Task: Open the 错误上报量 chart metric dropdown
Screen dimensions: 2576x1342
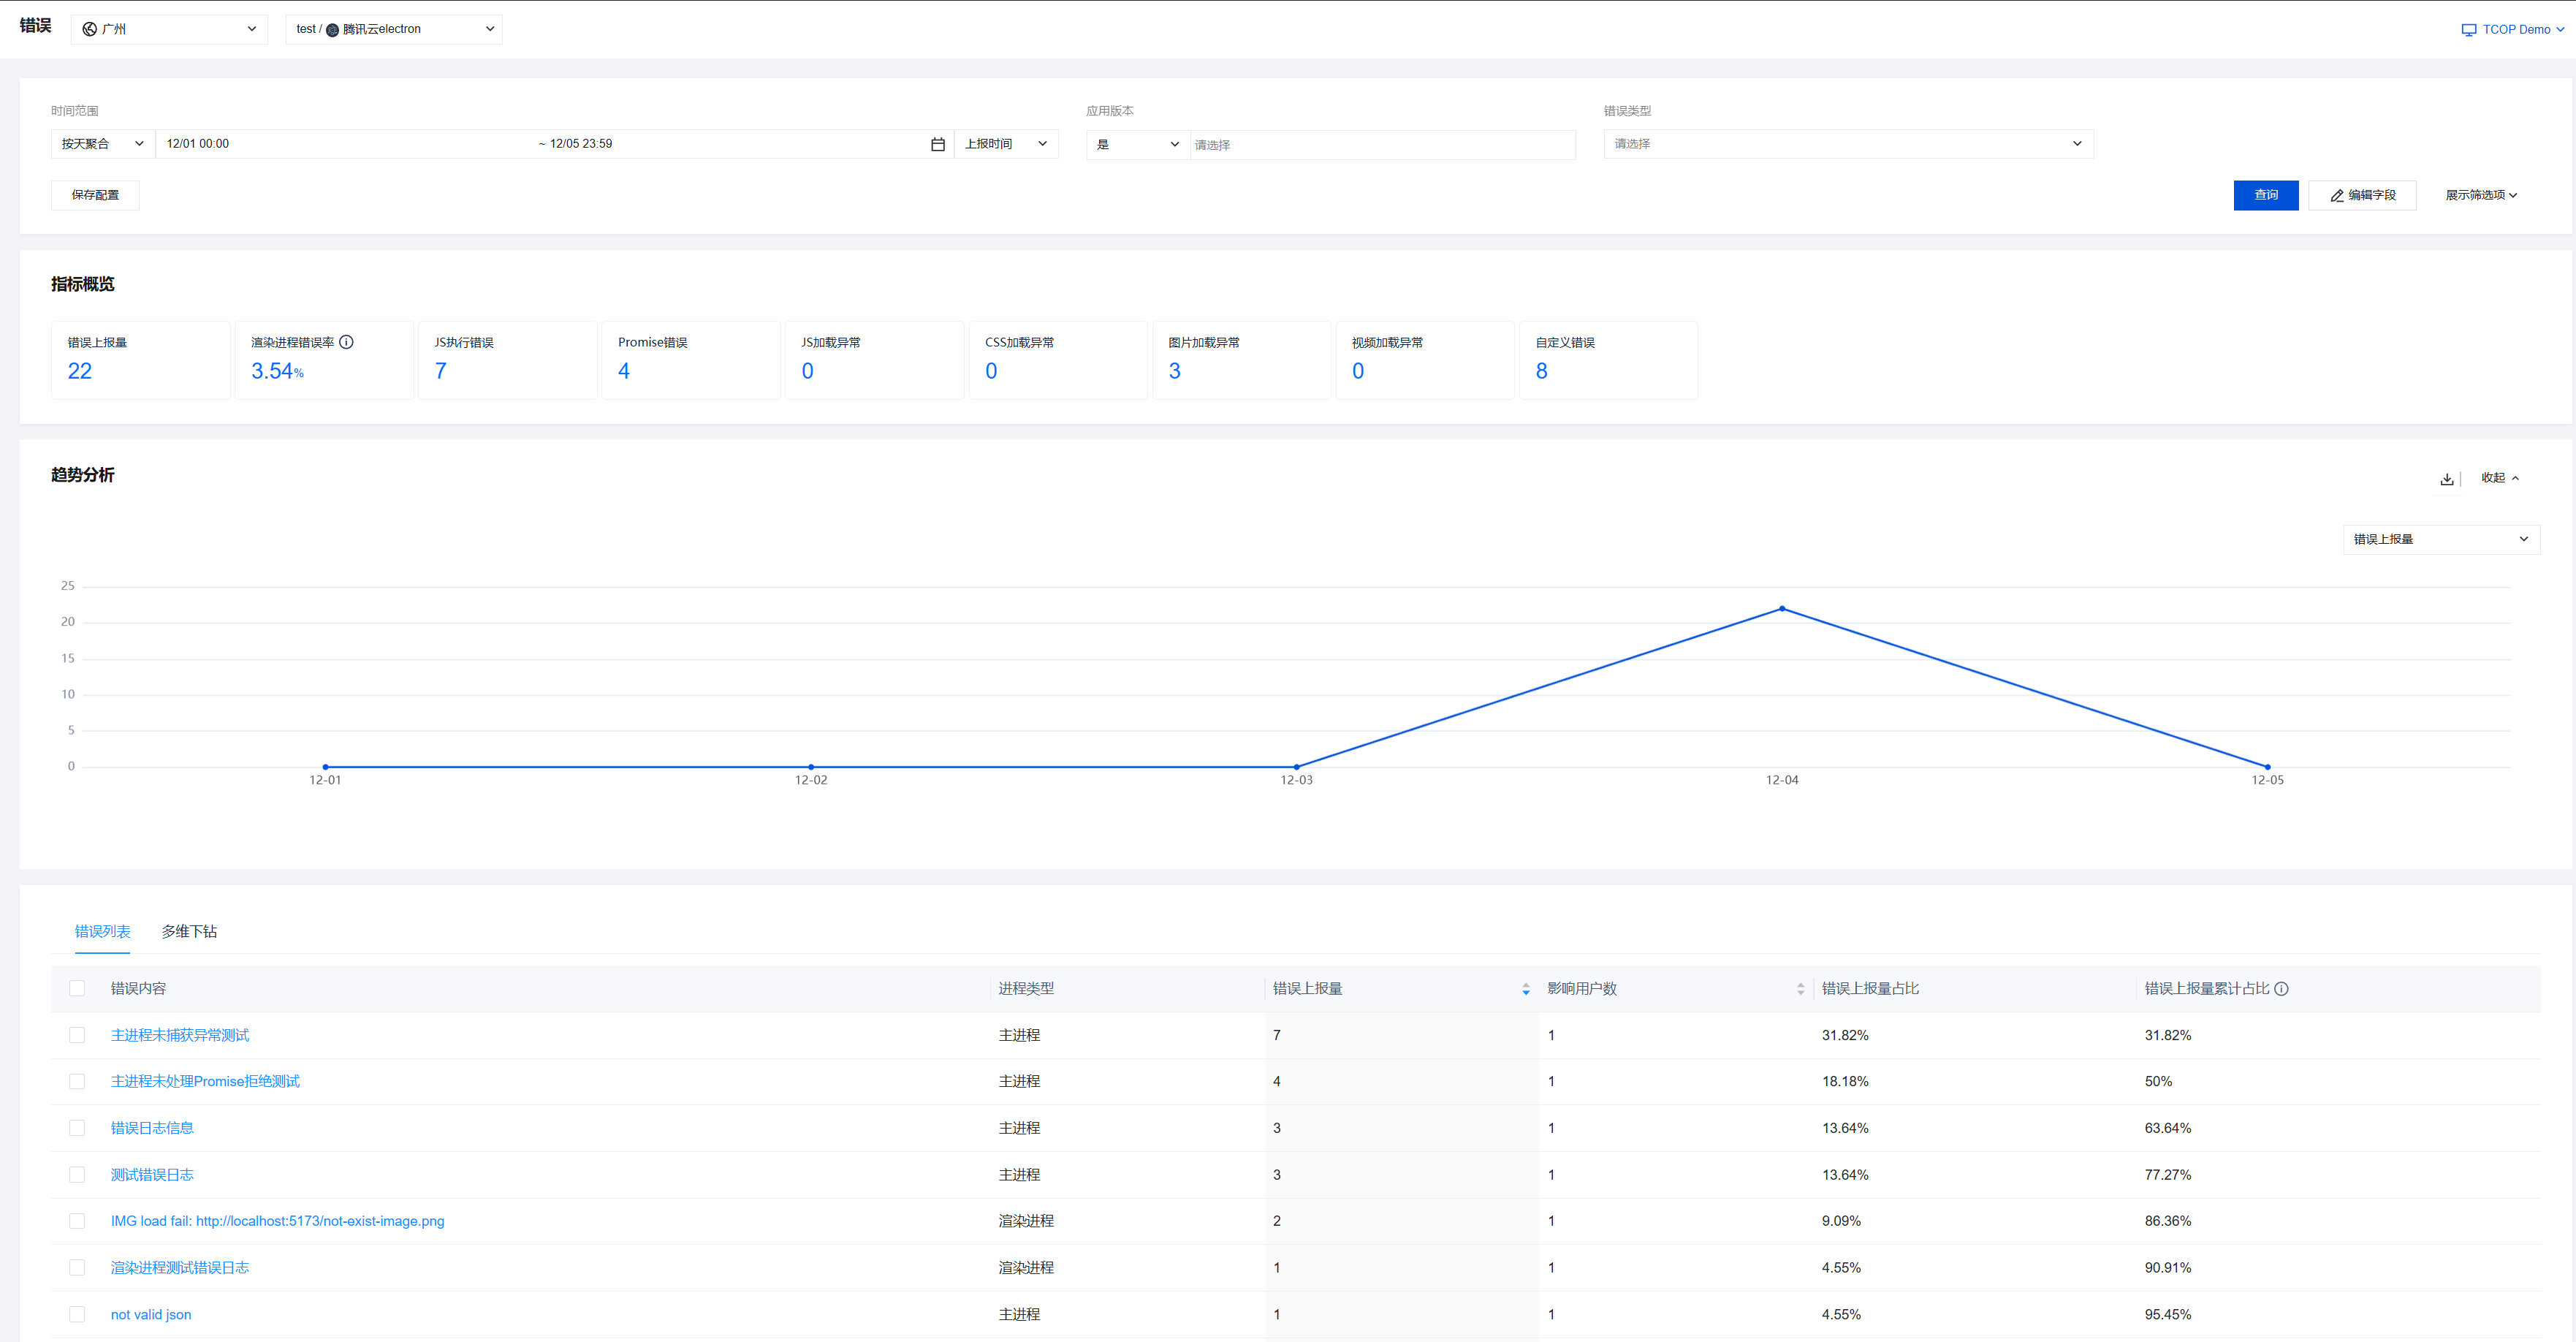Action: [2440, 539]
